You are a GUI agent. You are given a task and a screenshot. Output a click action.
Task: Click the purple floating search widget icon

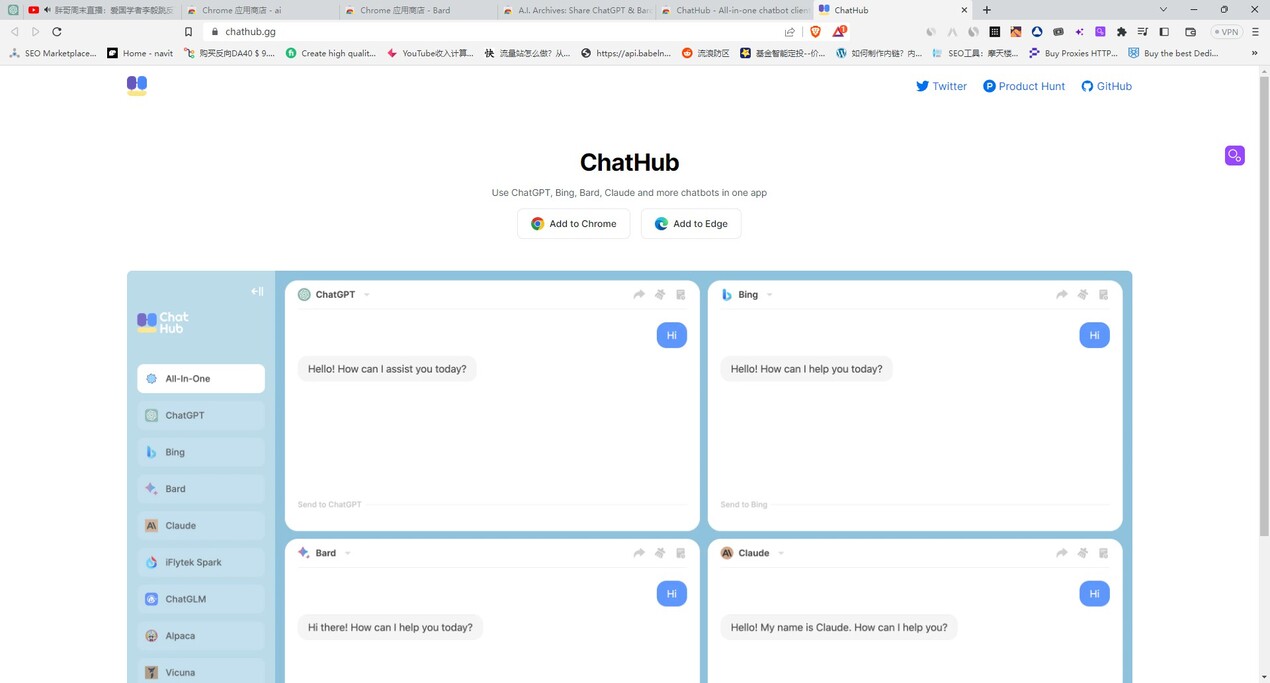1235,156
